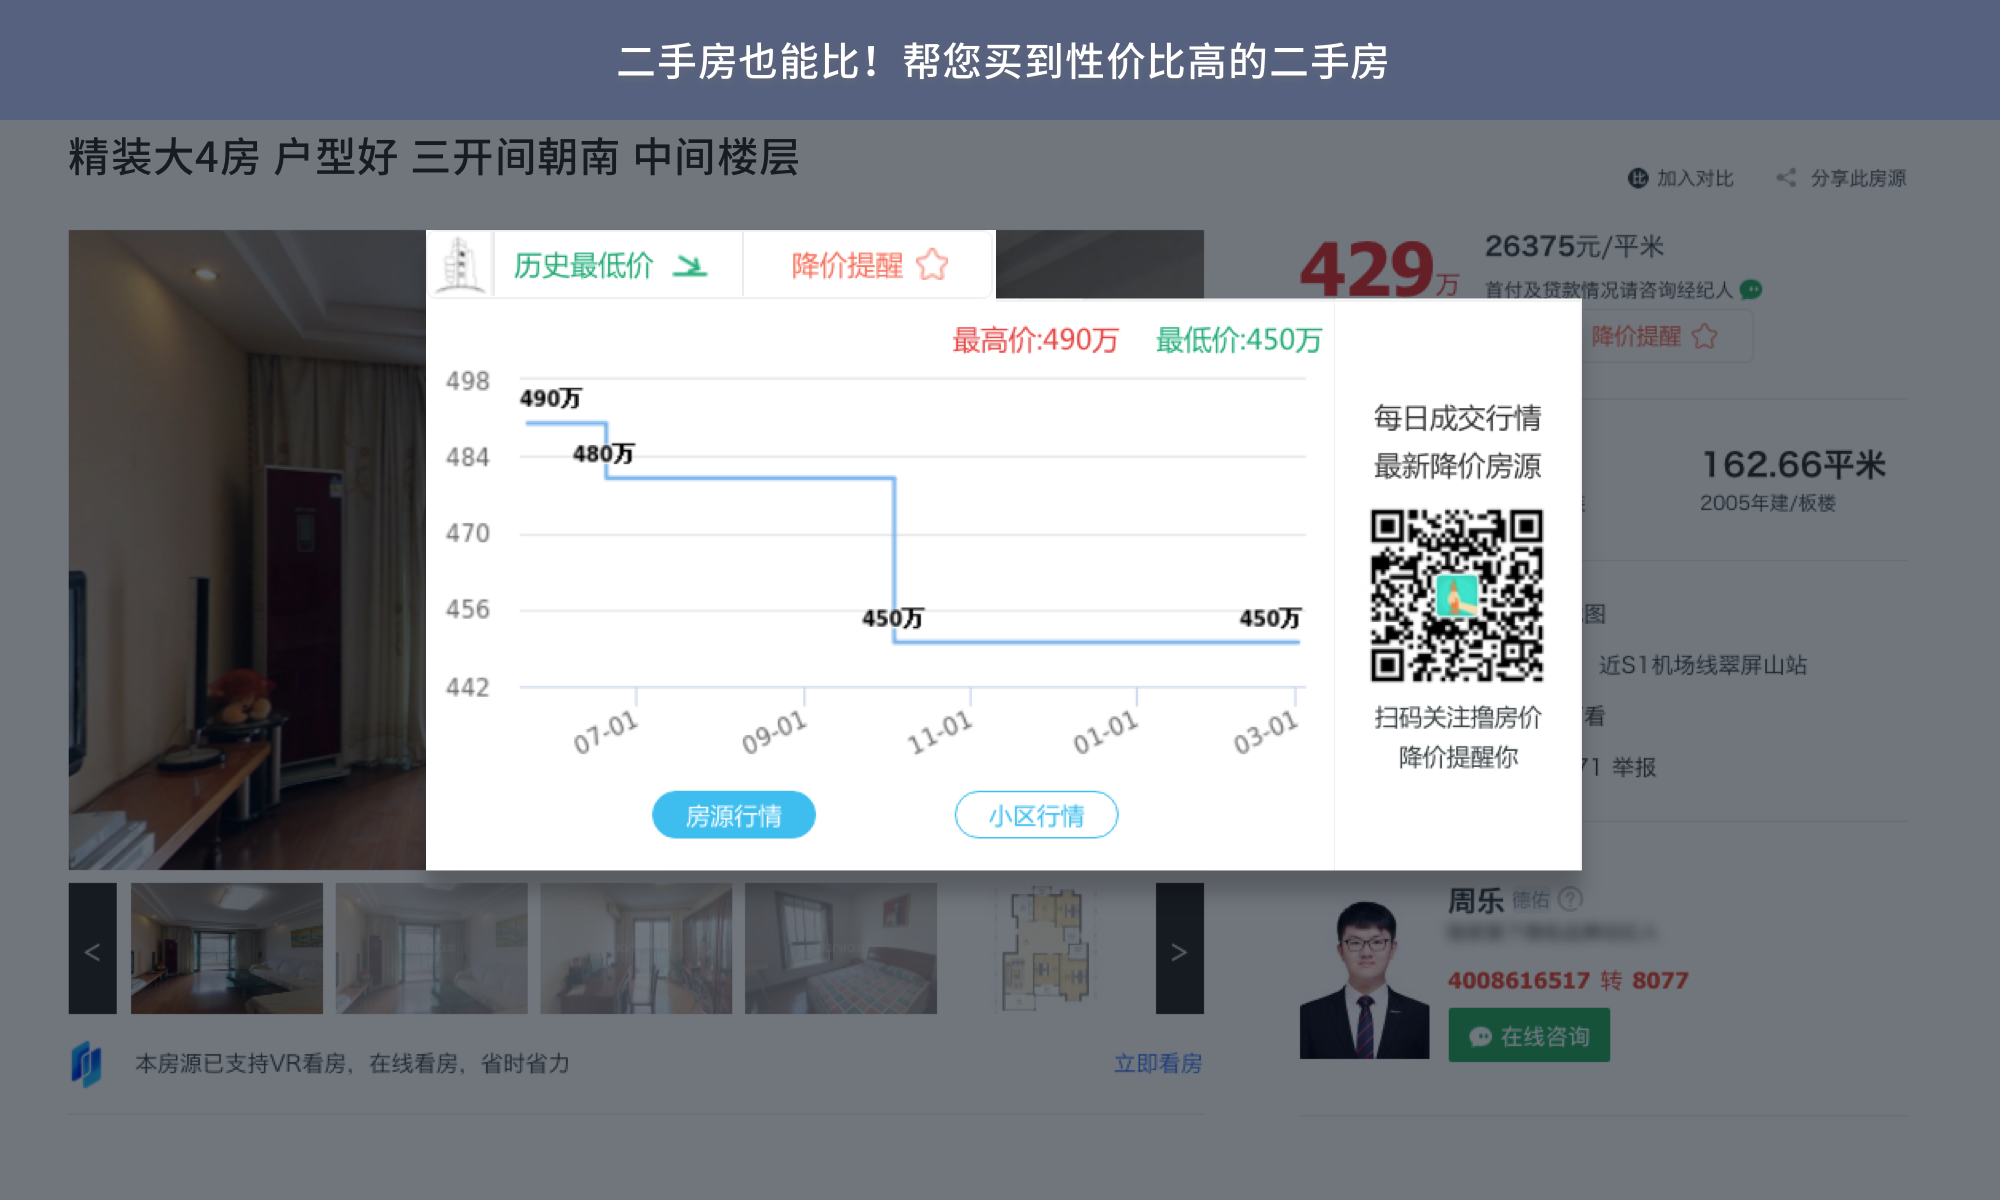This screenshot has height=1200, width=2000.
Task: Click the 加入对比 compare icon
Action: pyautogui.click(x=1637, y=178)
